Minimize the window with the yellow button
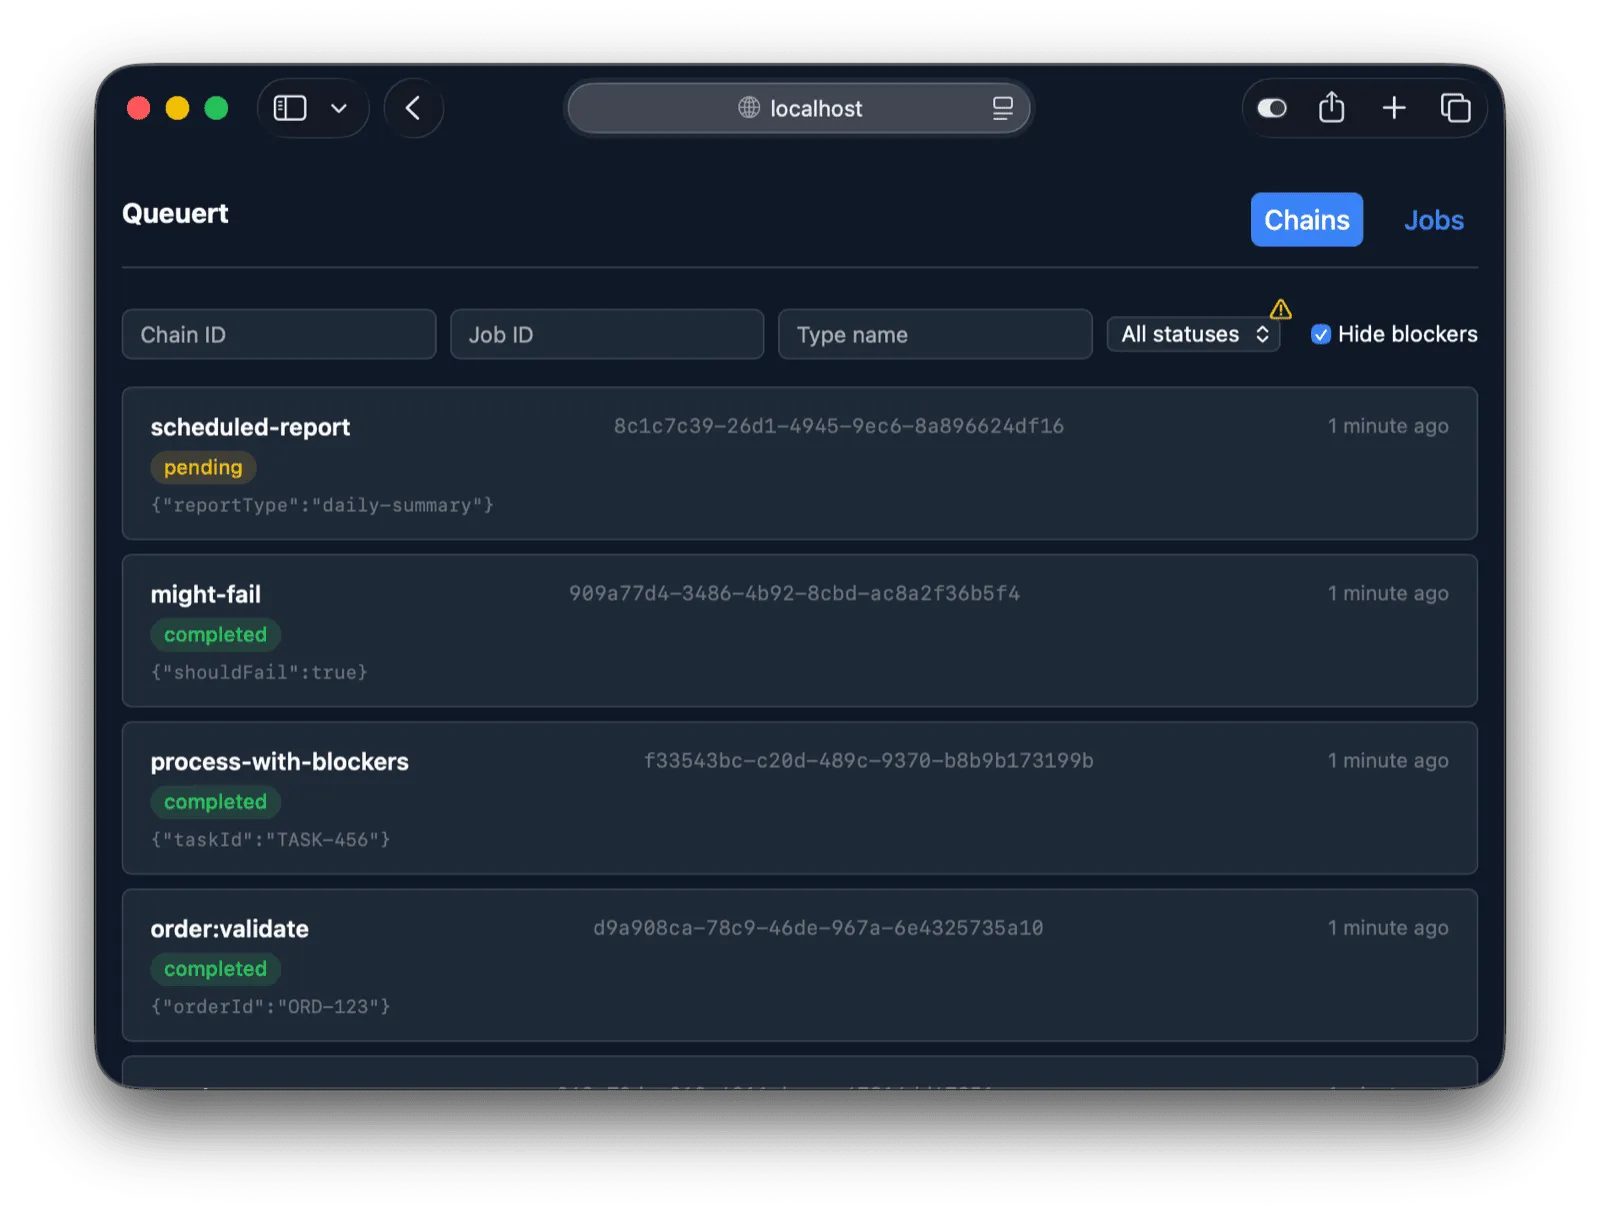 coord(178,108)
